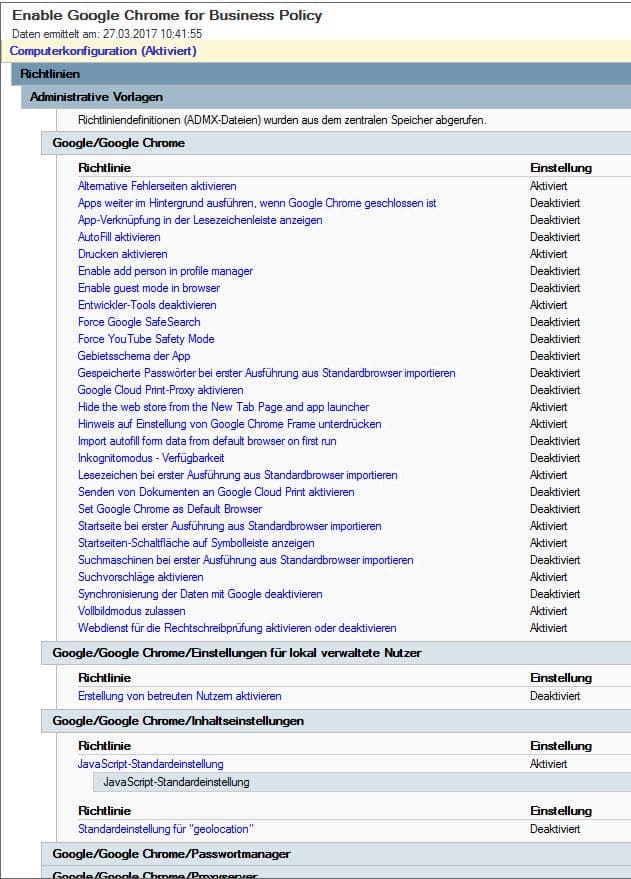Open Force Google SafeSearch policy link
Viewport: 631px width, 879px height.
point(139,322)
